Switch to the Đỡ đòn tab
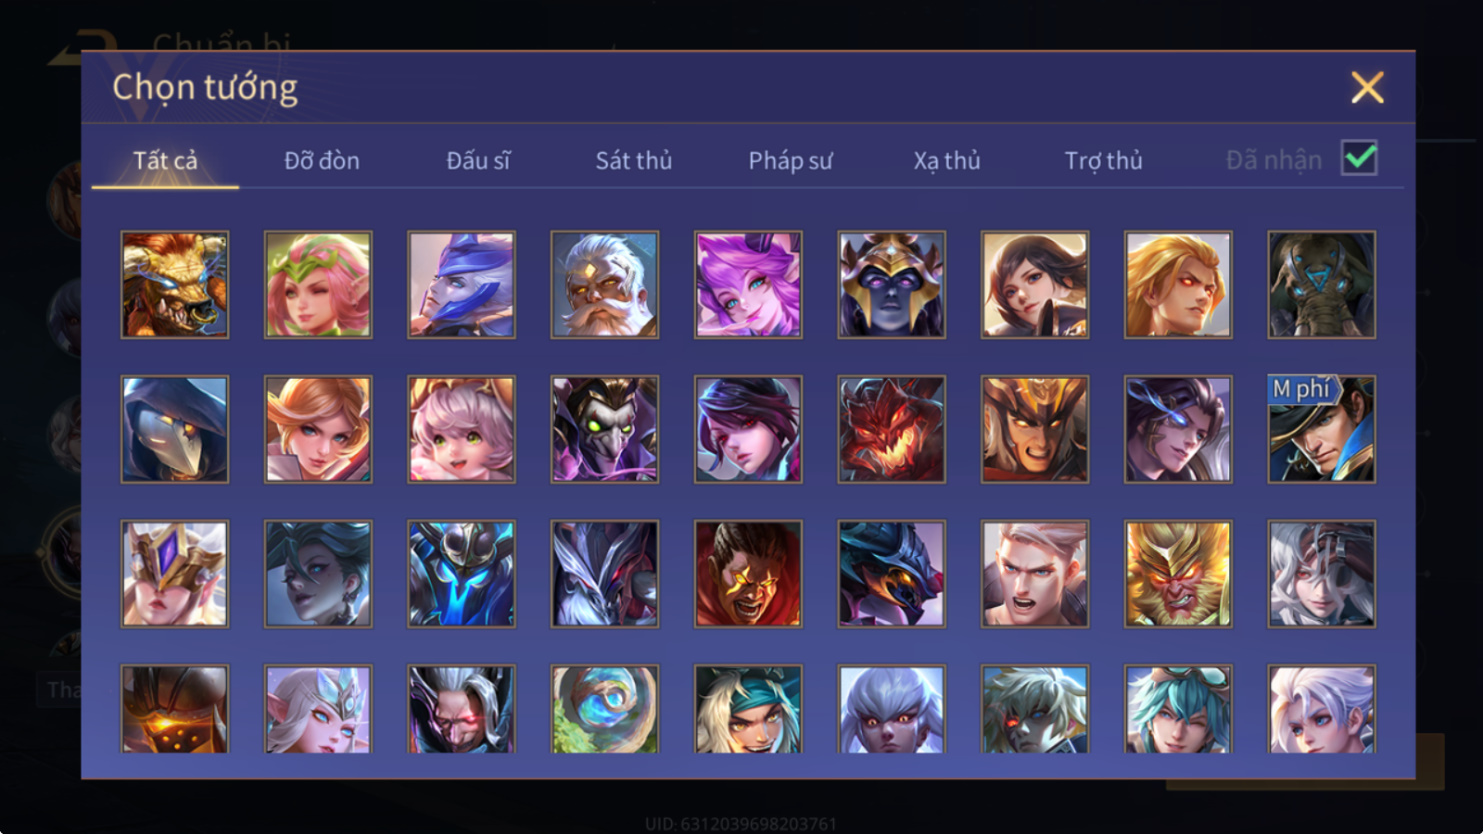Image resolution: width=1483 pixels, height=834 pixels. (x=322, y=160)
